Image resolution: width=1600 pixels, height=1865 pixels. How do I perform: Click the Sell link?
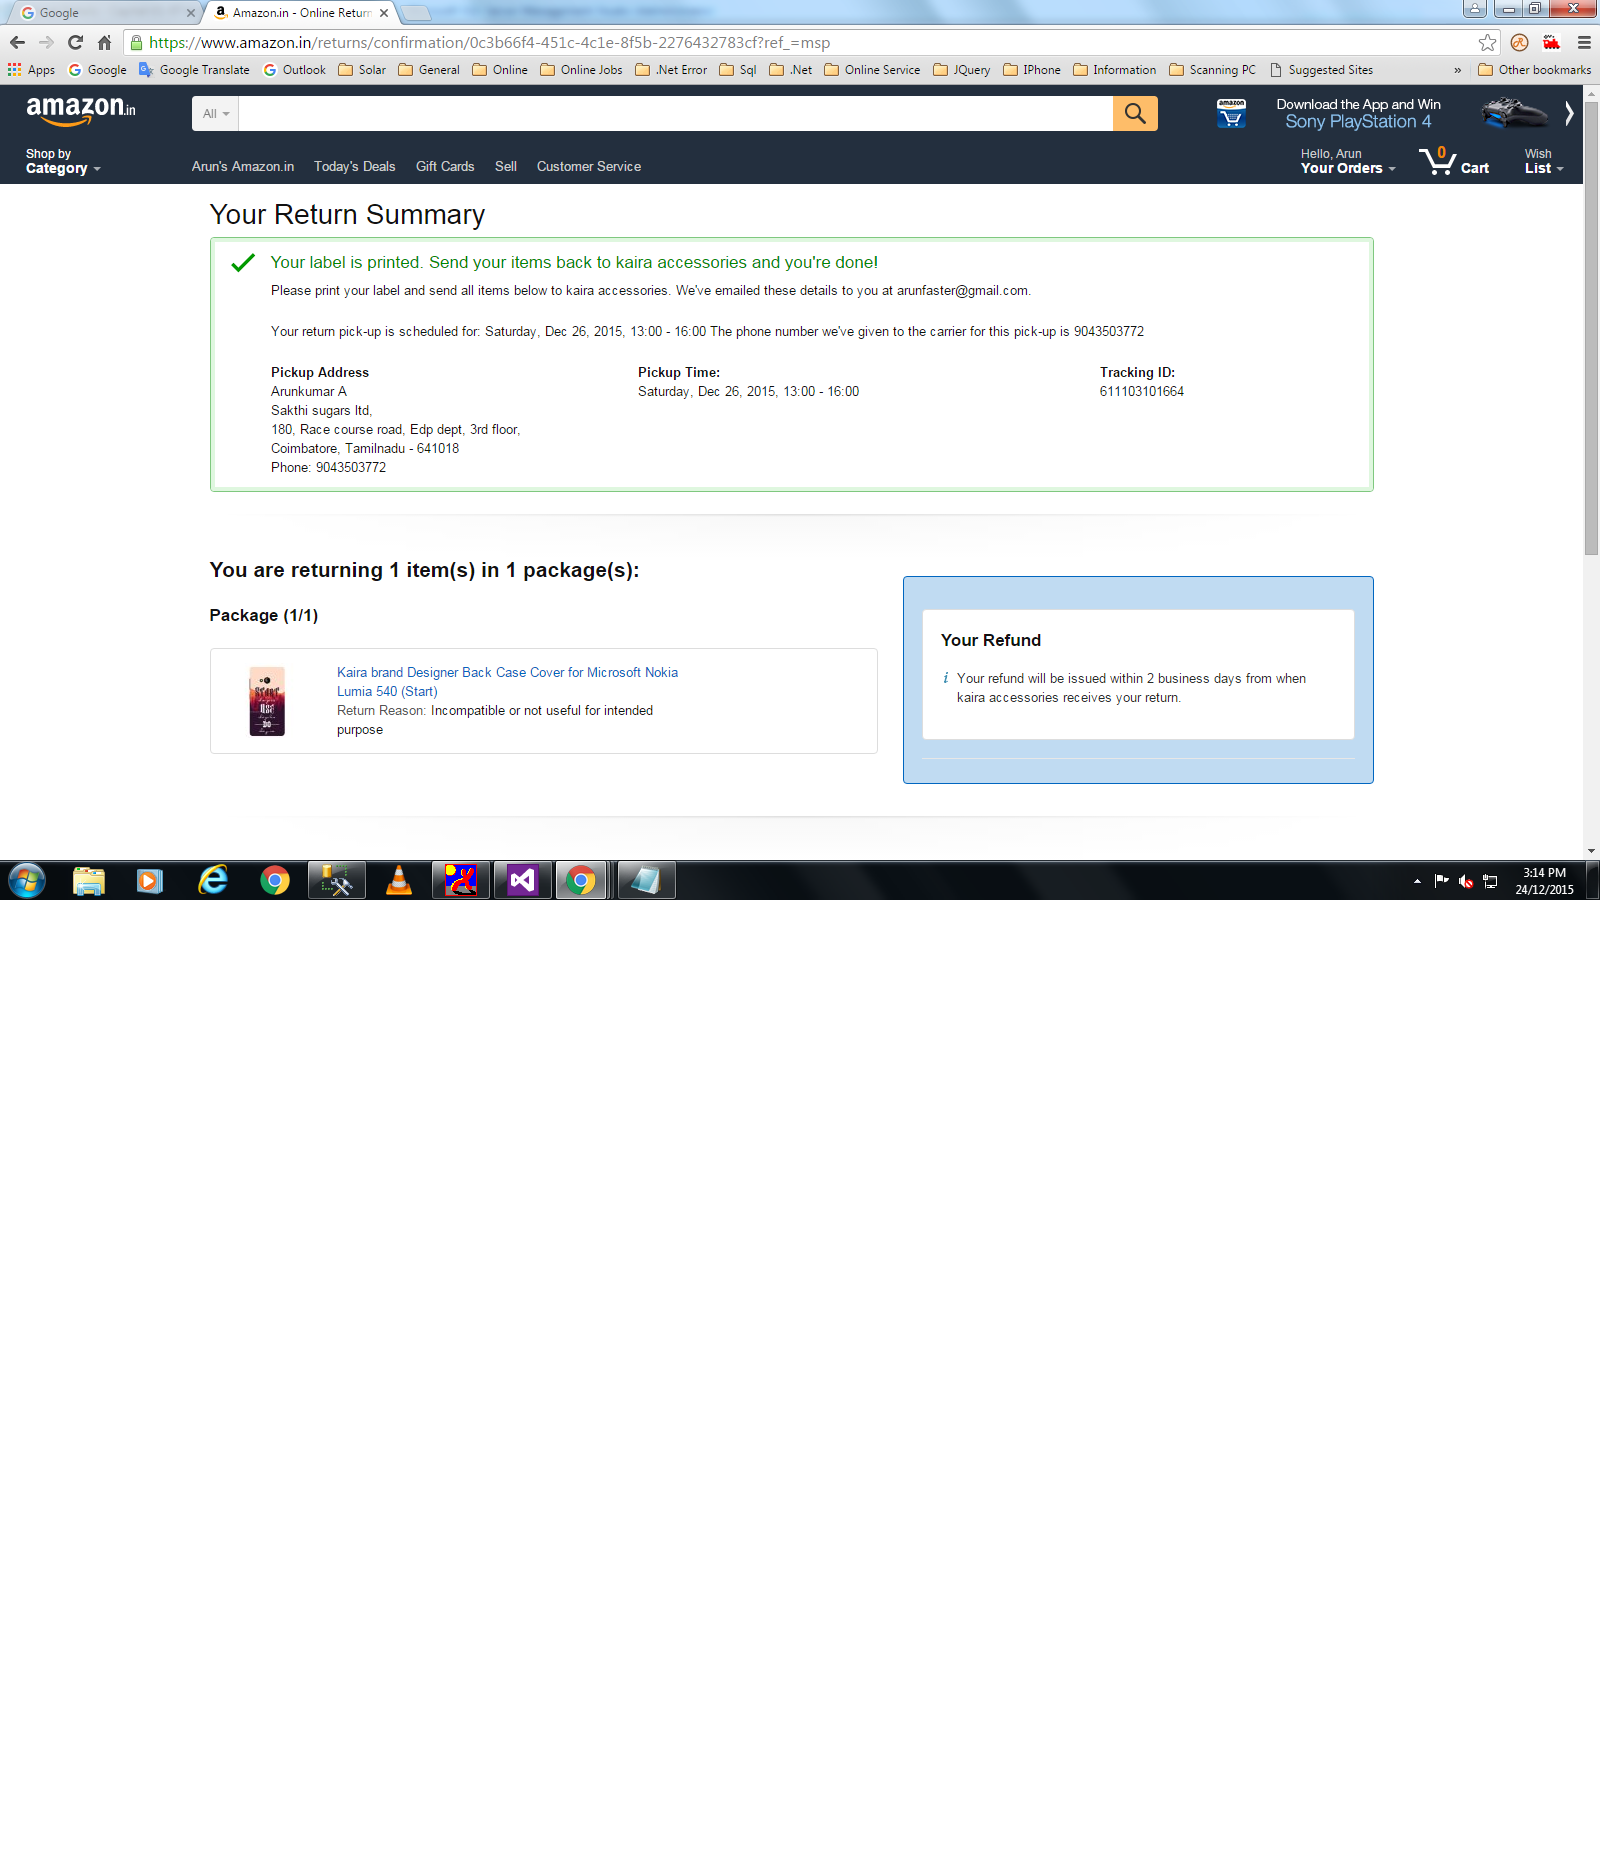pyautogui.click(x=506, y=166)
